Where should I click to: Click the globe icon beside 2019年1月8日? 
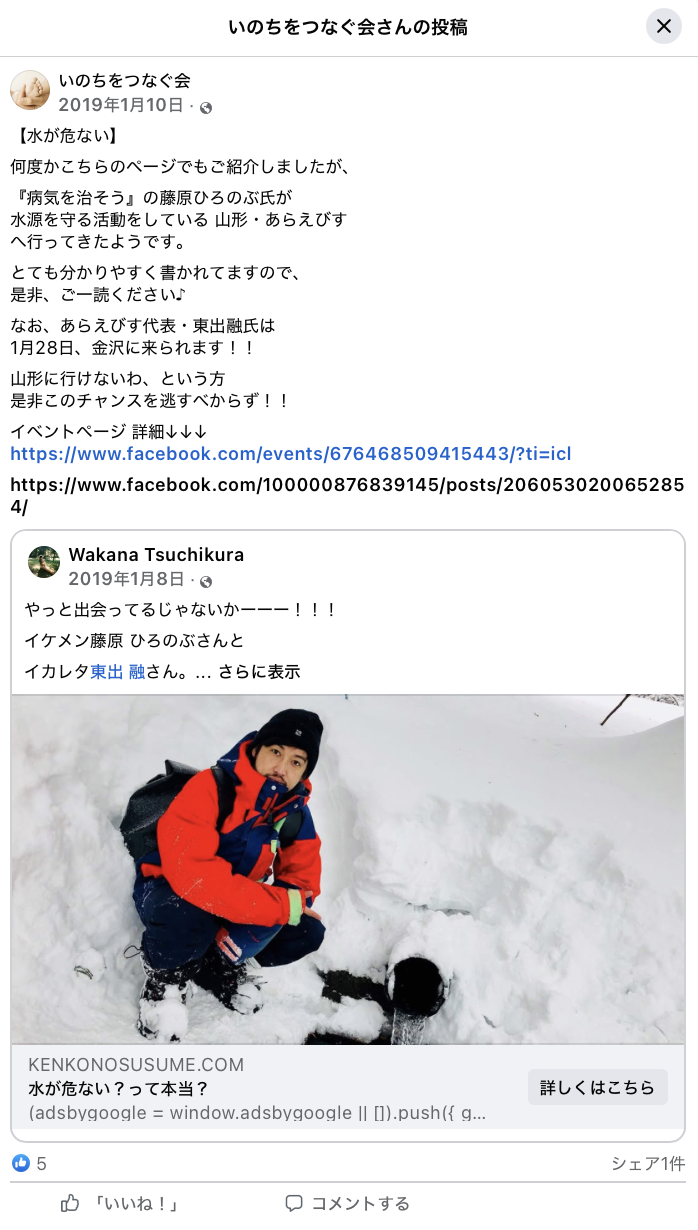coord(207,581)
